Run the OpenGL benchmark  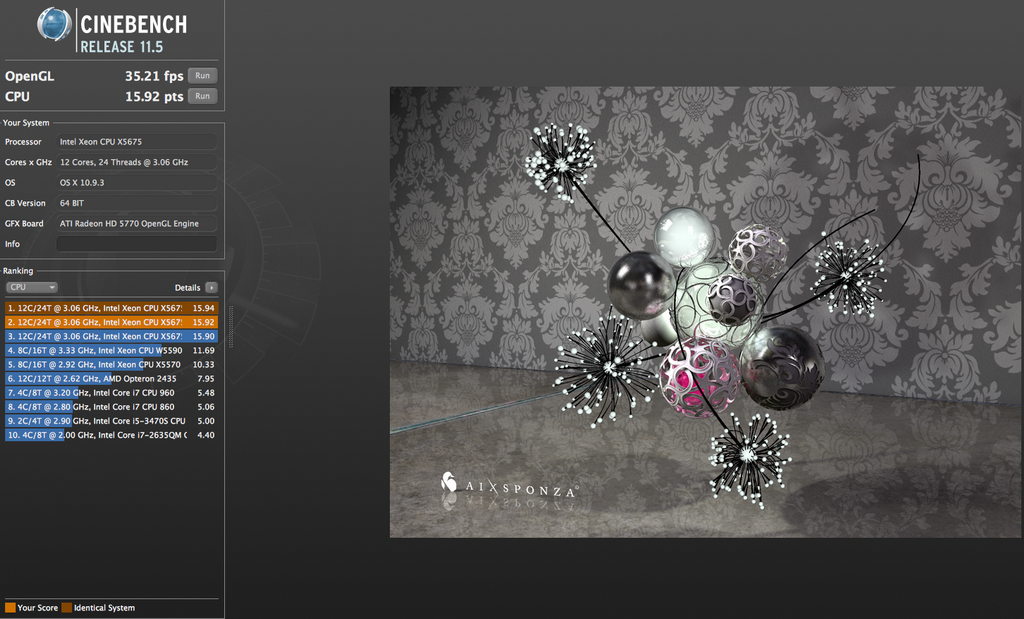tap(202, 76)
